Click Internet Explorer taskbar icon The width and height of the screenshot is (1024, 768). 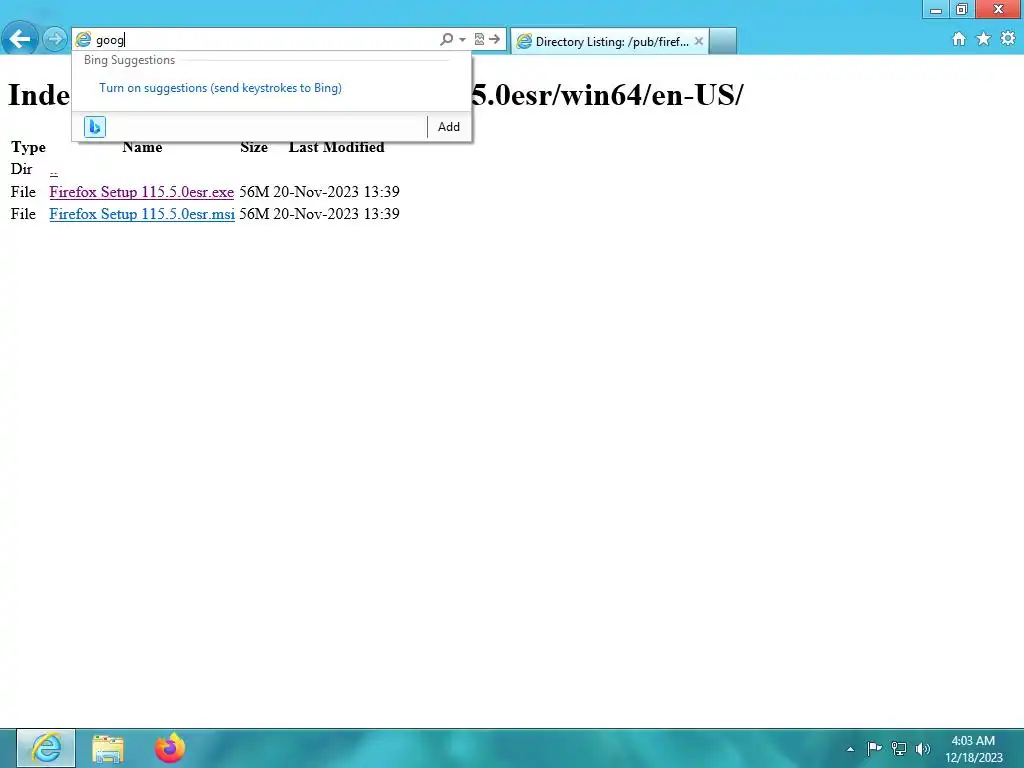[x=46, y=748]
